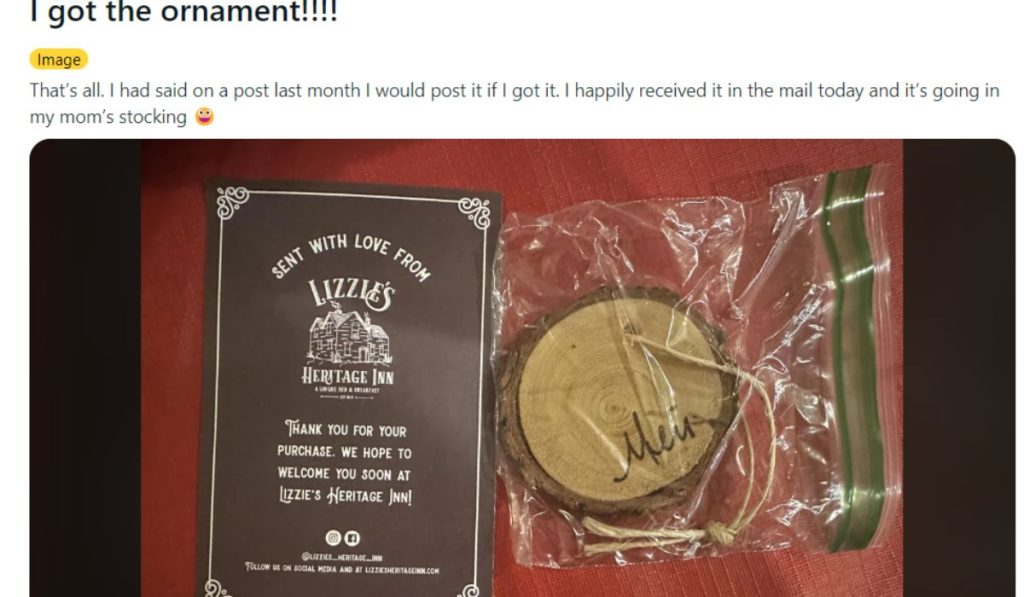Click the post body text starting 'That's all'
Viewport: 1024px width, 597px height.
(514, 103)
